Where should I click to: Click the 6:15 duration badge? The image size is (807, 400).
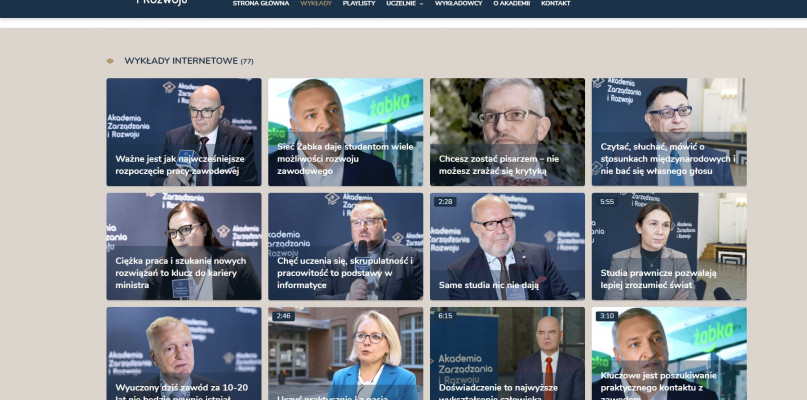pyautogui.click(x=445, y=316)
